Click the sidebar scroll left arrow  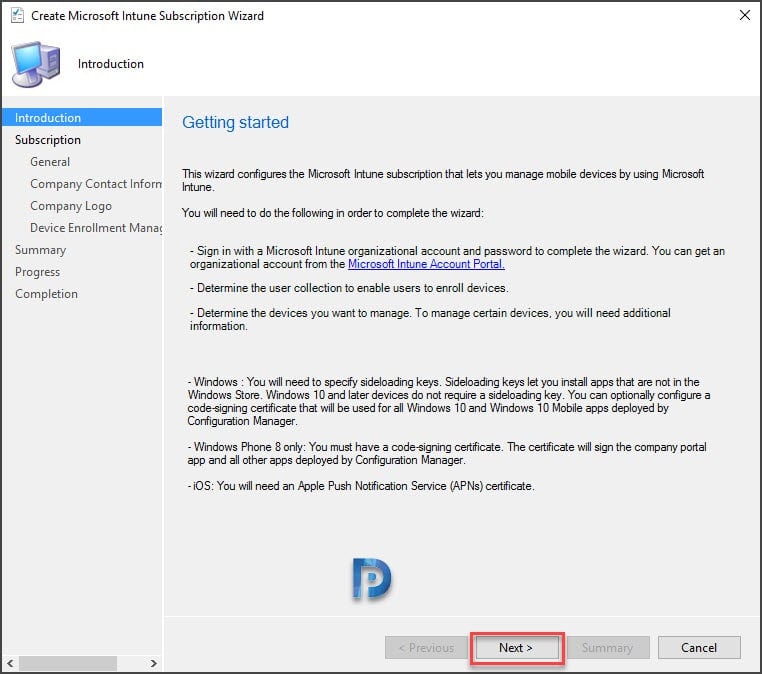point(10,663)
